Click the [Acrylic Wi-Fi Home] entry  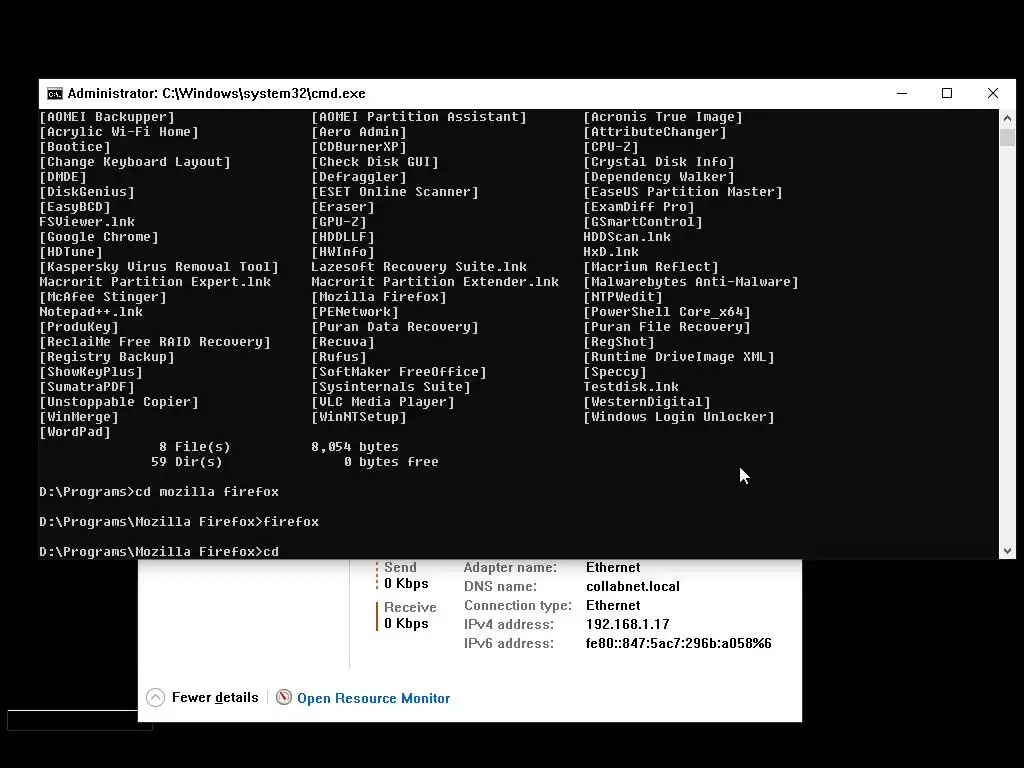pyautogui.click(x=119, y=132)
